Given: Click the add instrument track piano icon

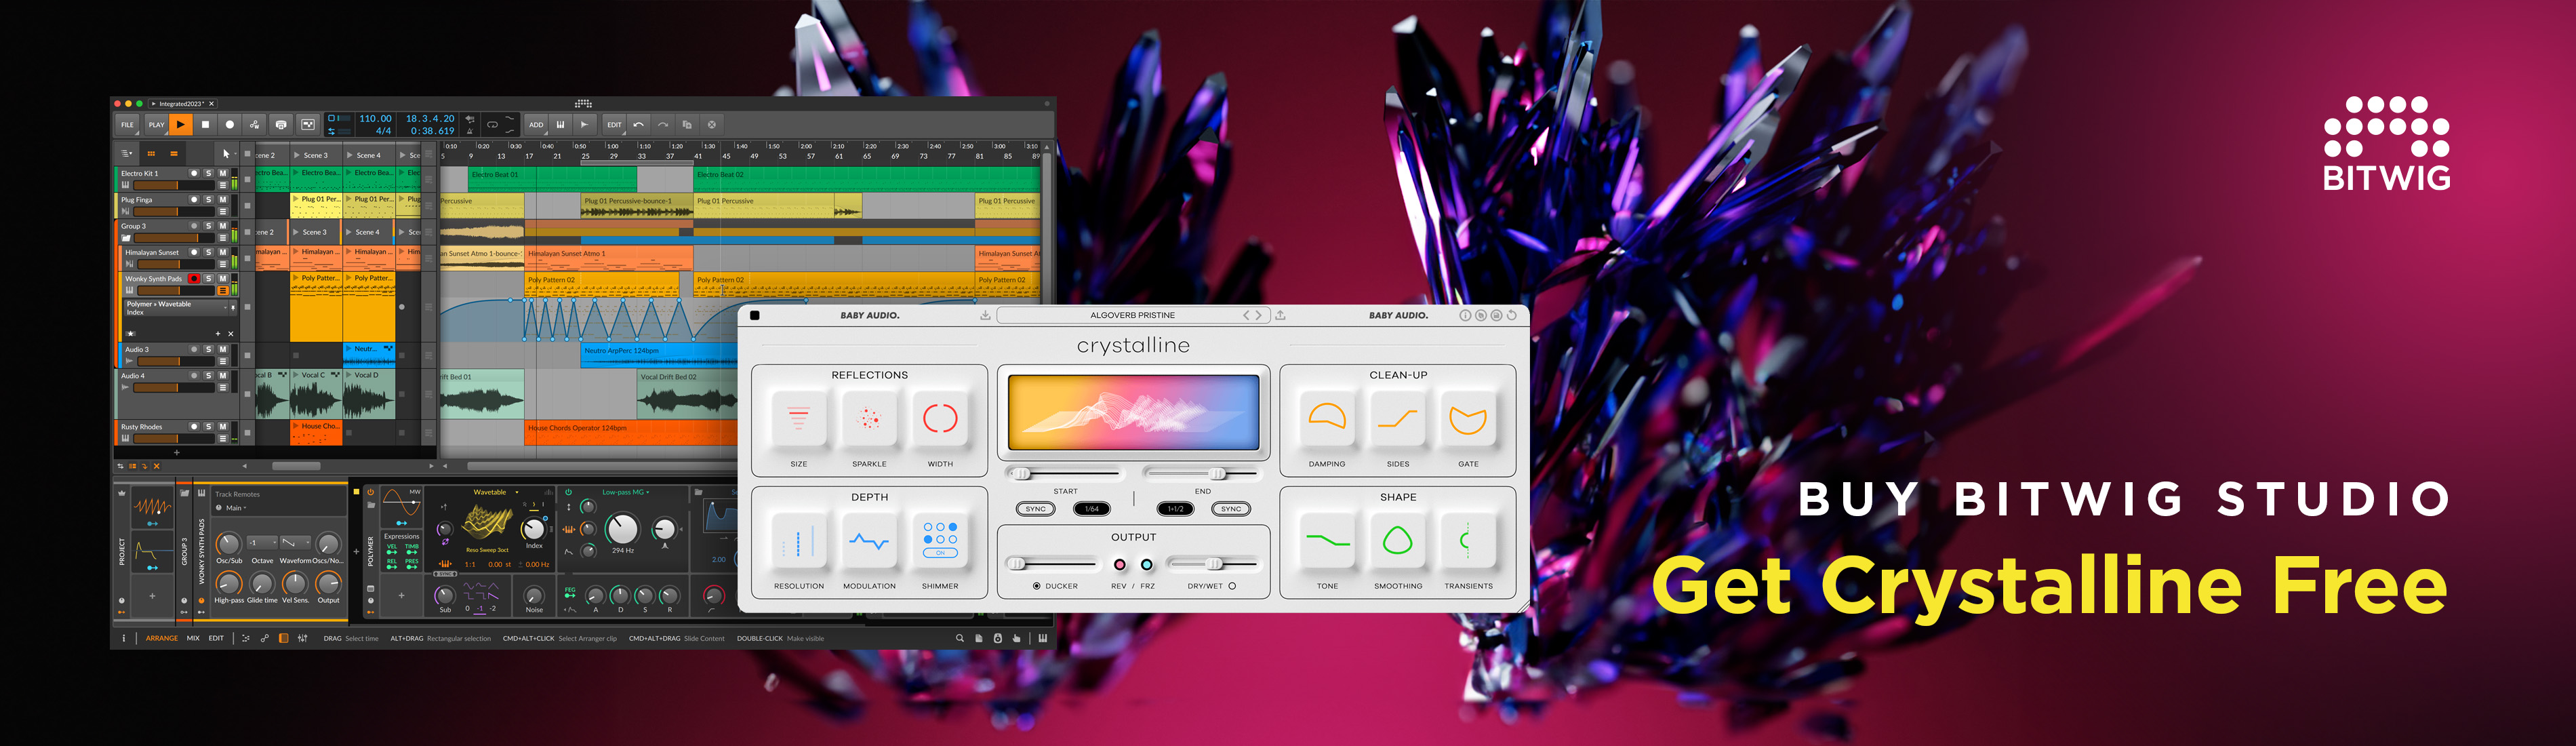Looking at the screenshot, I should pyautogui.click(x=560, y=125).
